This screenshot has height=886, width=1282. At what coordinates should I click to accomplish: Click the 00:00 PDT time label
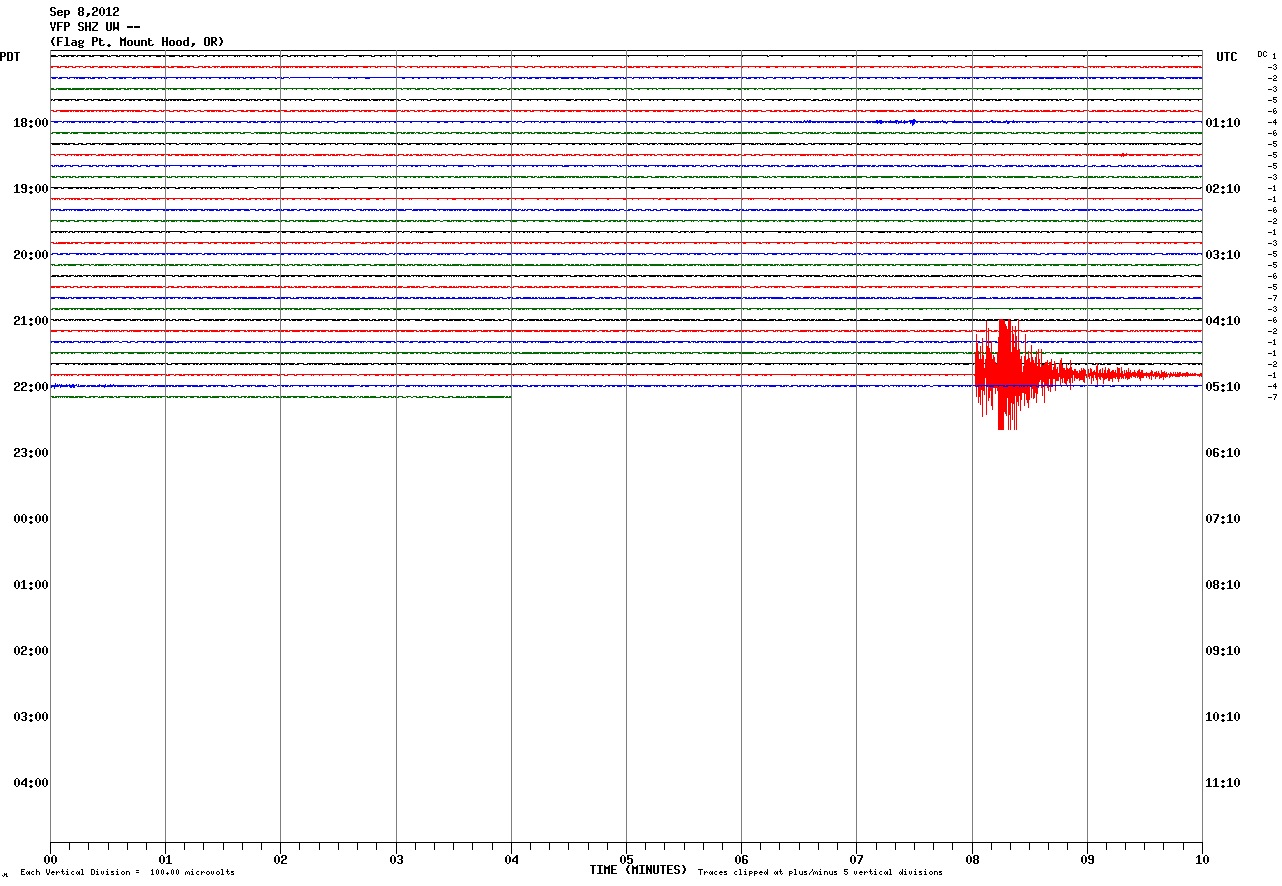[x=30, y=519]
